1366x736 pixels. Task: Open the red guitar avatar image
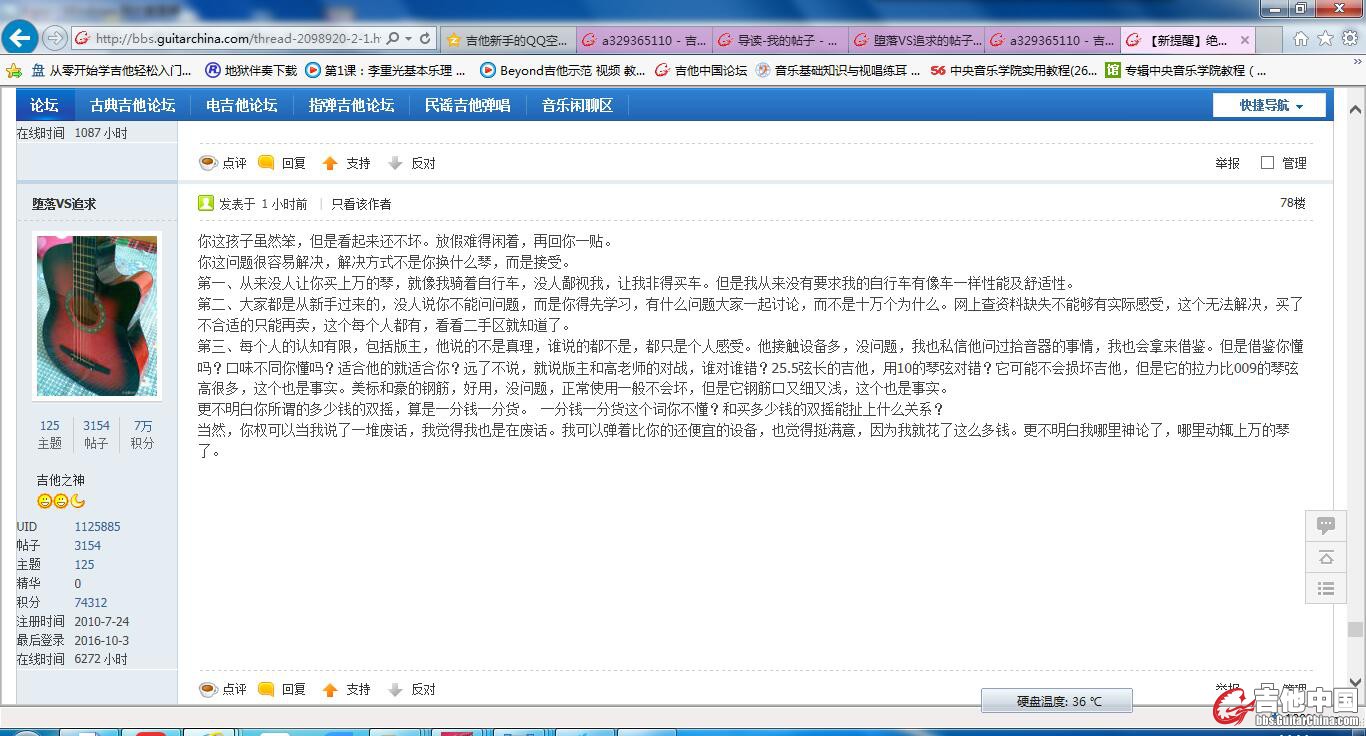tap(97, 316)
